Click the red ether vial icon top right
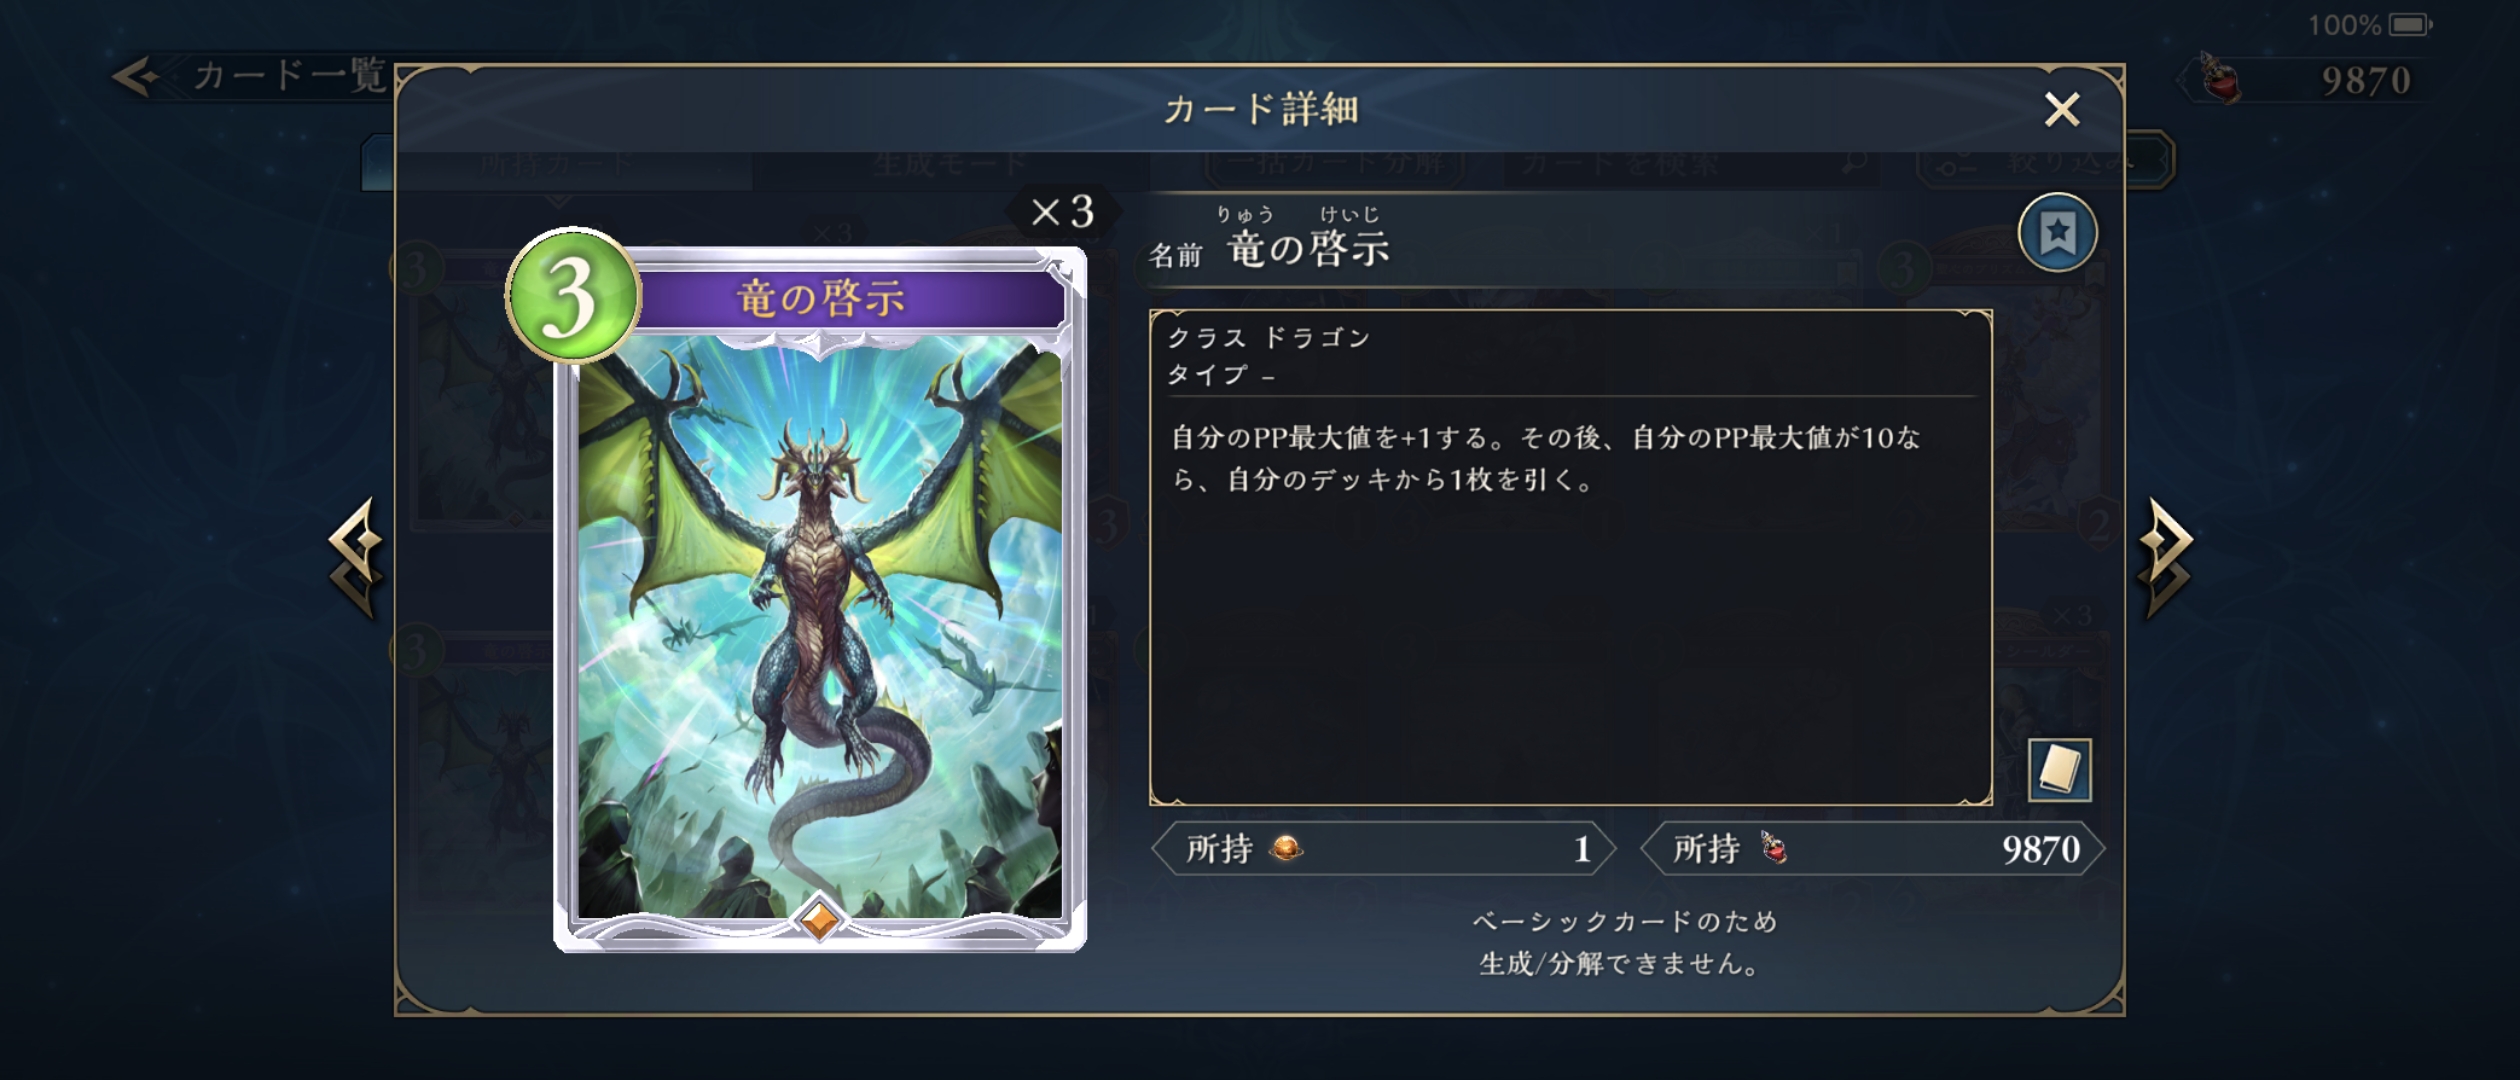This screenshot has width=2520, height=1080. point(2222,79)
